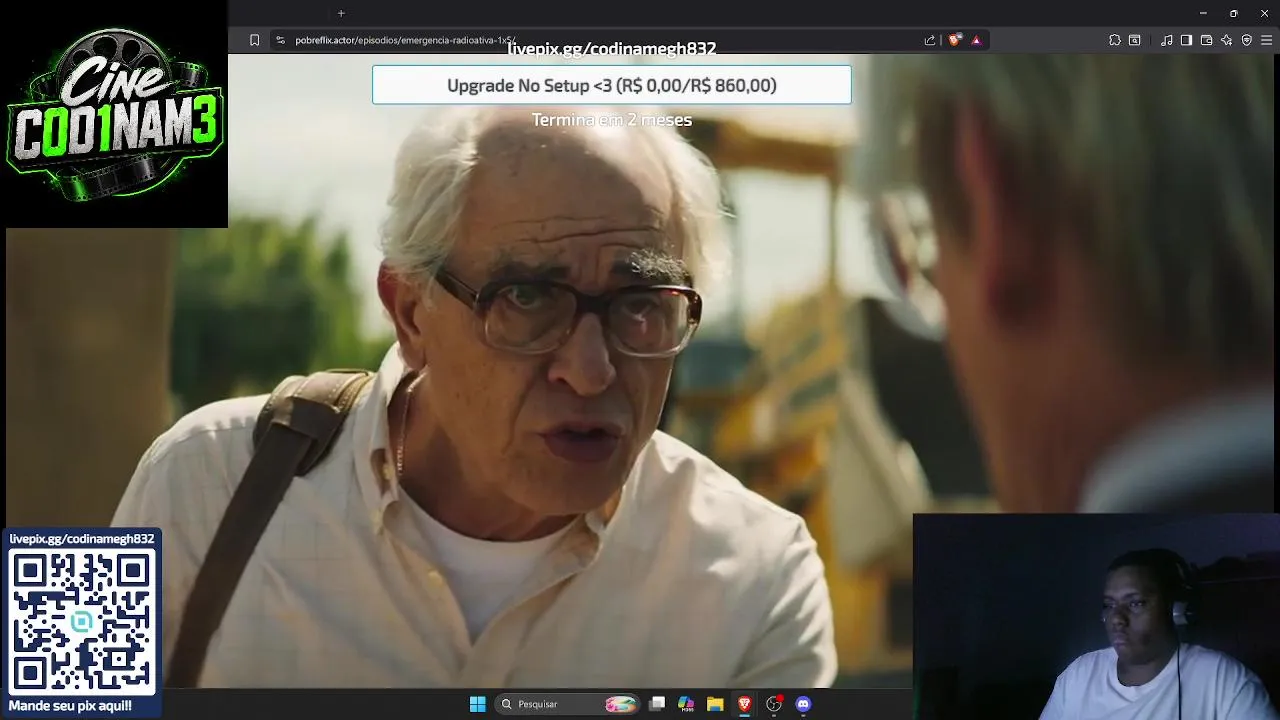Switch to Brave browser in taskbar
This screenshot has height=720, width=1280.
tap(744, 704)
